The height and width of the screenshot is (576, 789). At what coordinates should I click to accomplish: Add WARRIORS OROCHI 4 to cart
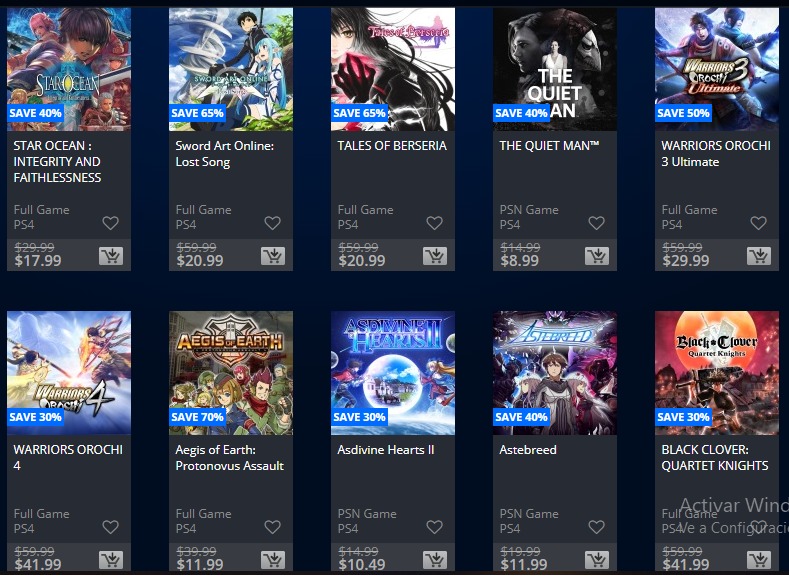(x=111, y=560)
